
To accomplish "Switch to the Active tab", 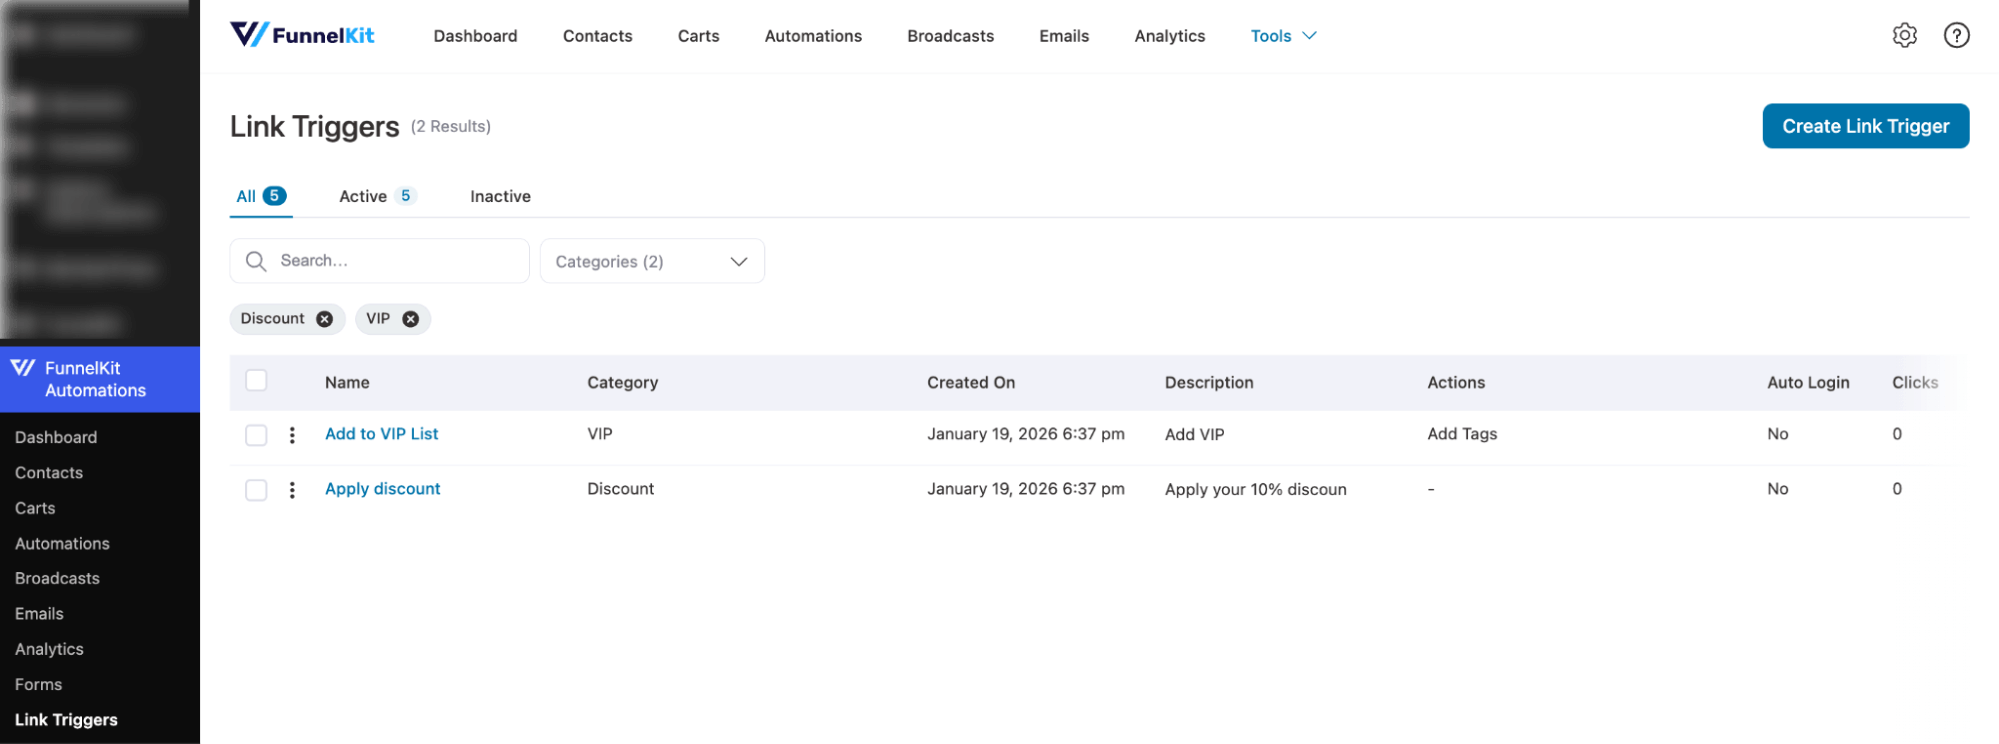I will coord(377,196).
